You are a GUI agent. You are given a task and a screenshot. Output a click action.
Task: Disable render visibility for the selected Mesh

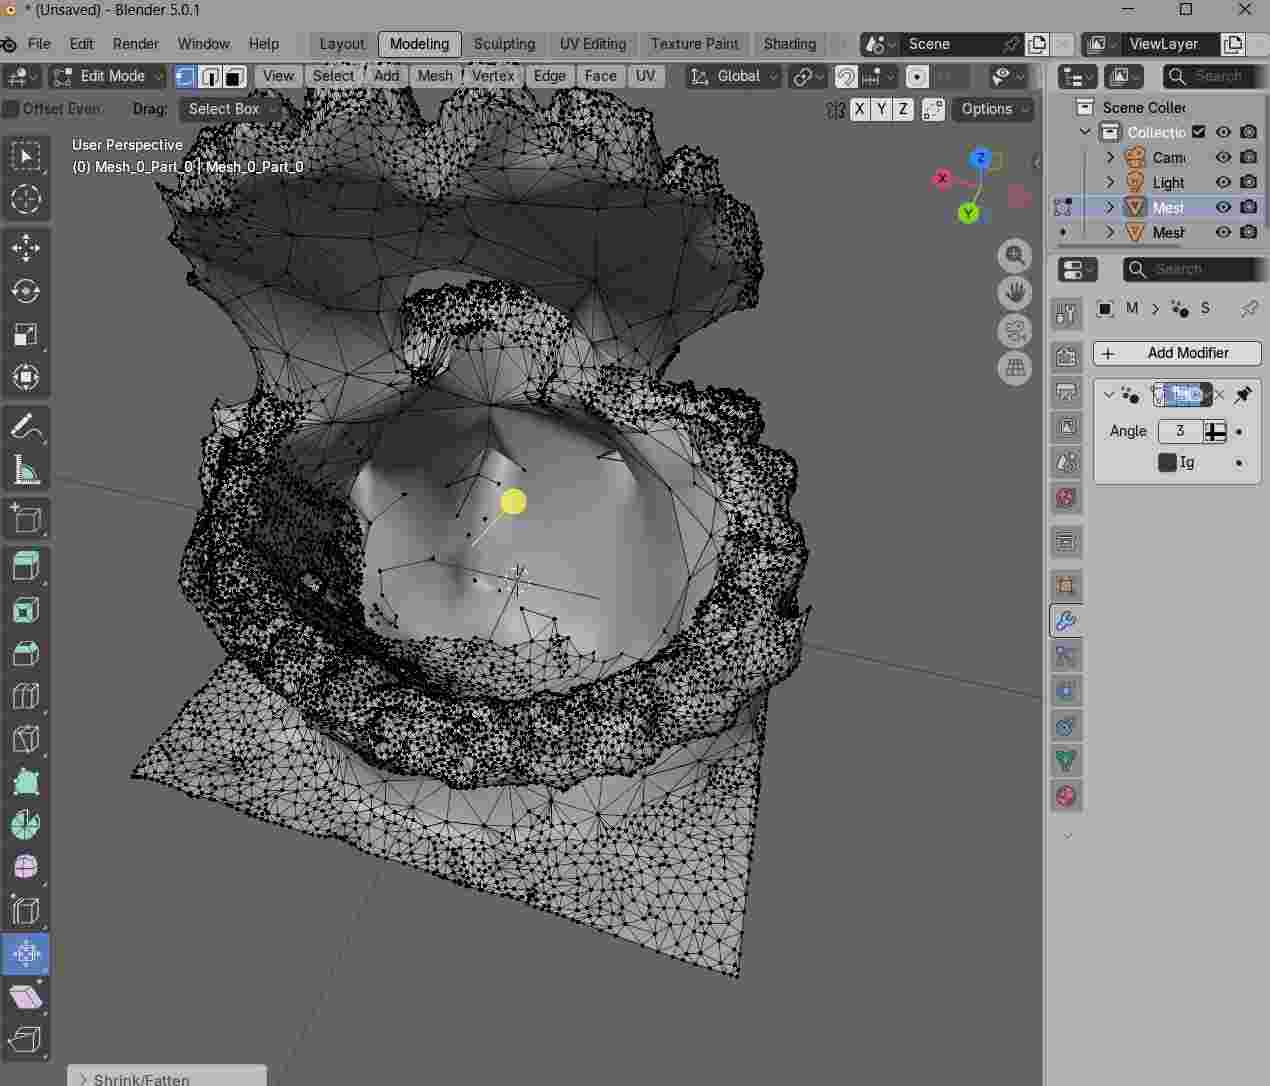(1248, 207)
